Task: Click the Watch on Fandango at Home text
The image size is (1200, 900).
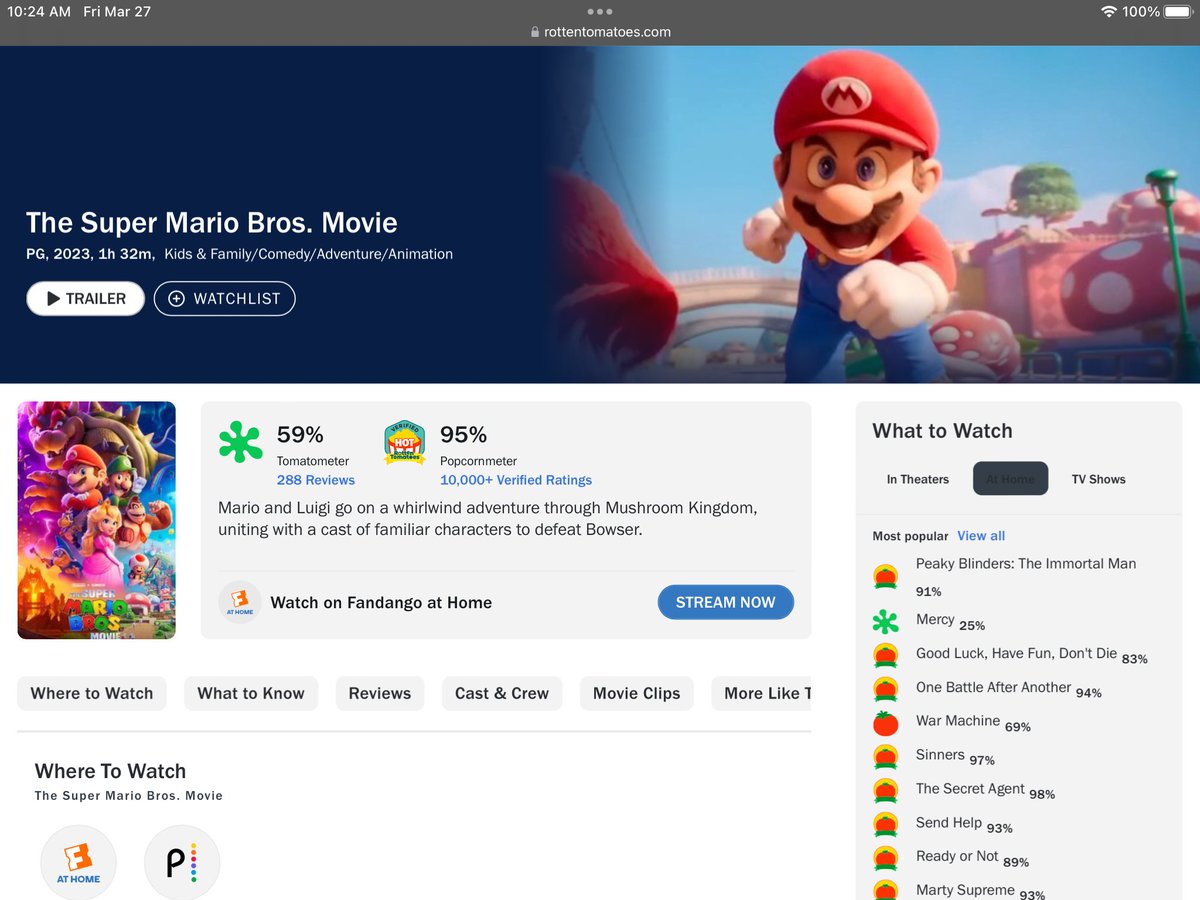Action: [381, 602]
